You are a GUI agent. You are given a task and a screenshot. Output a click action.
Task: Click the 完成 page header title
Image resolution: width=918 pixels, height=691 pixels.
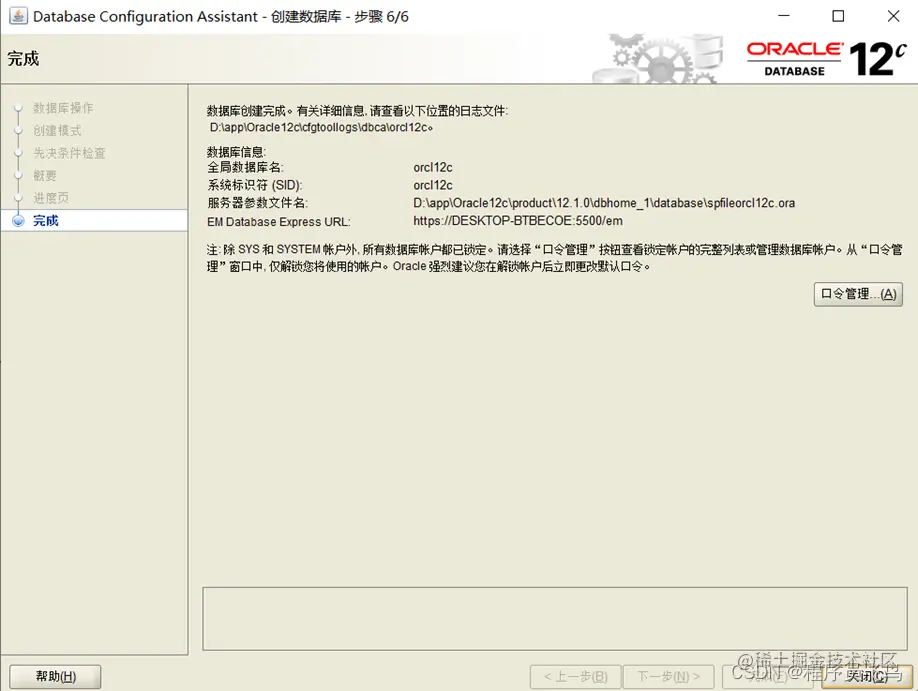tap(23, 59)
